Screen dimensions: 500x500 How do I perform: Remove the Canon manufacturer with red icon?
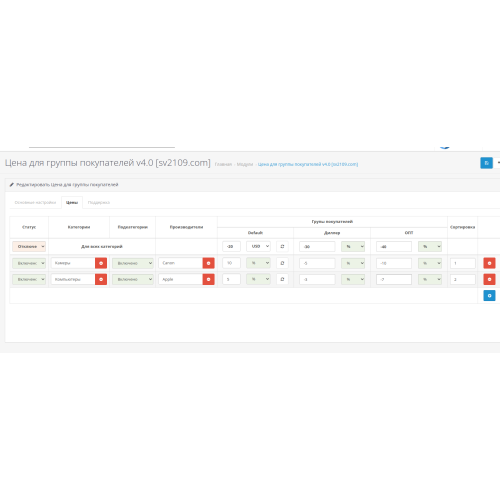pos(208,263)
